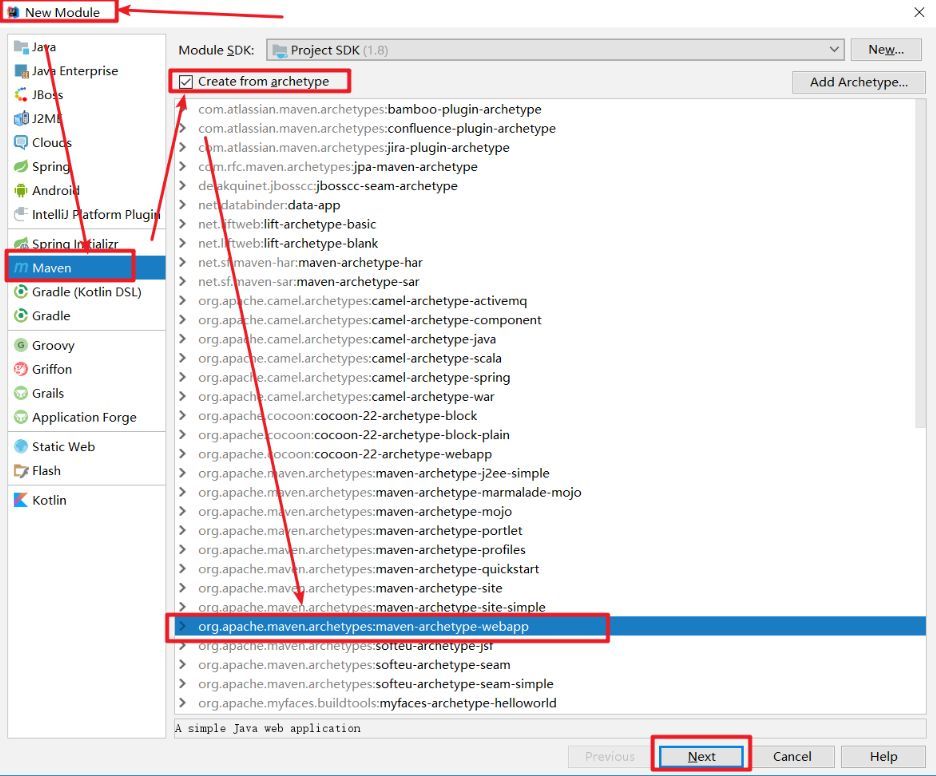The height and width of the screenshot is (776, 936).
Task: Select the Application Forge icon
Action: 21,417
